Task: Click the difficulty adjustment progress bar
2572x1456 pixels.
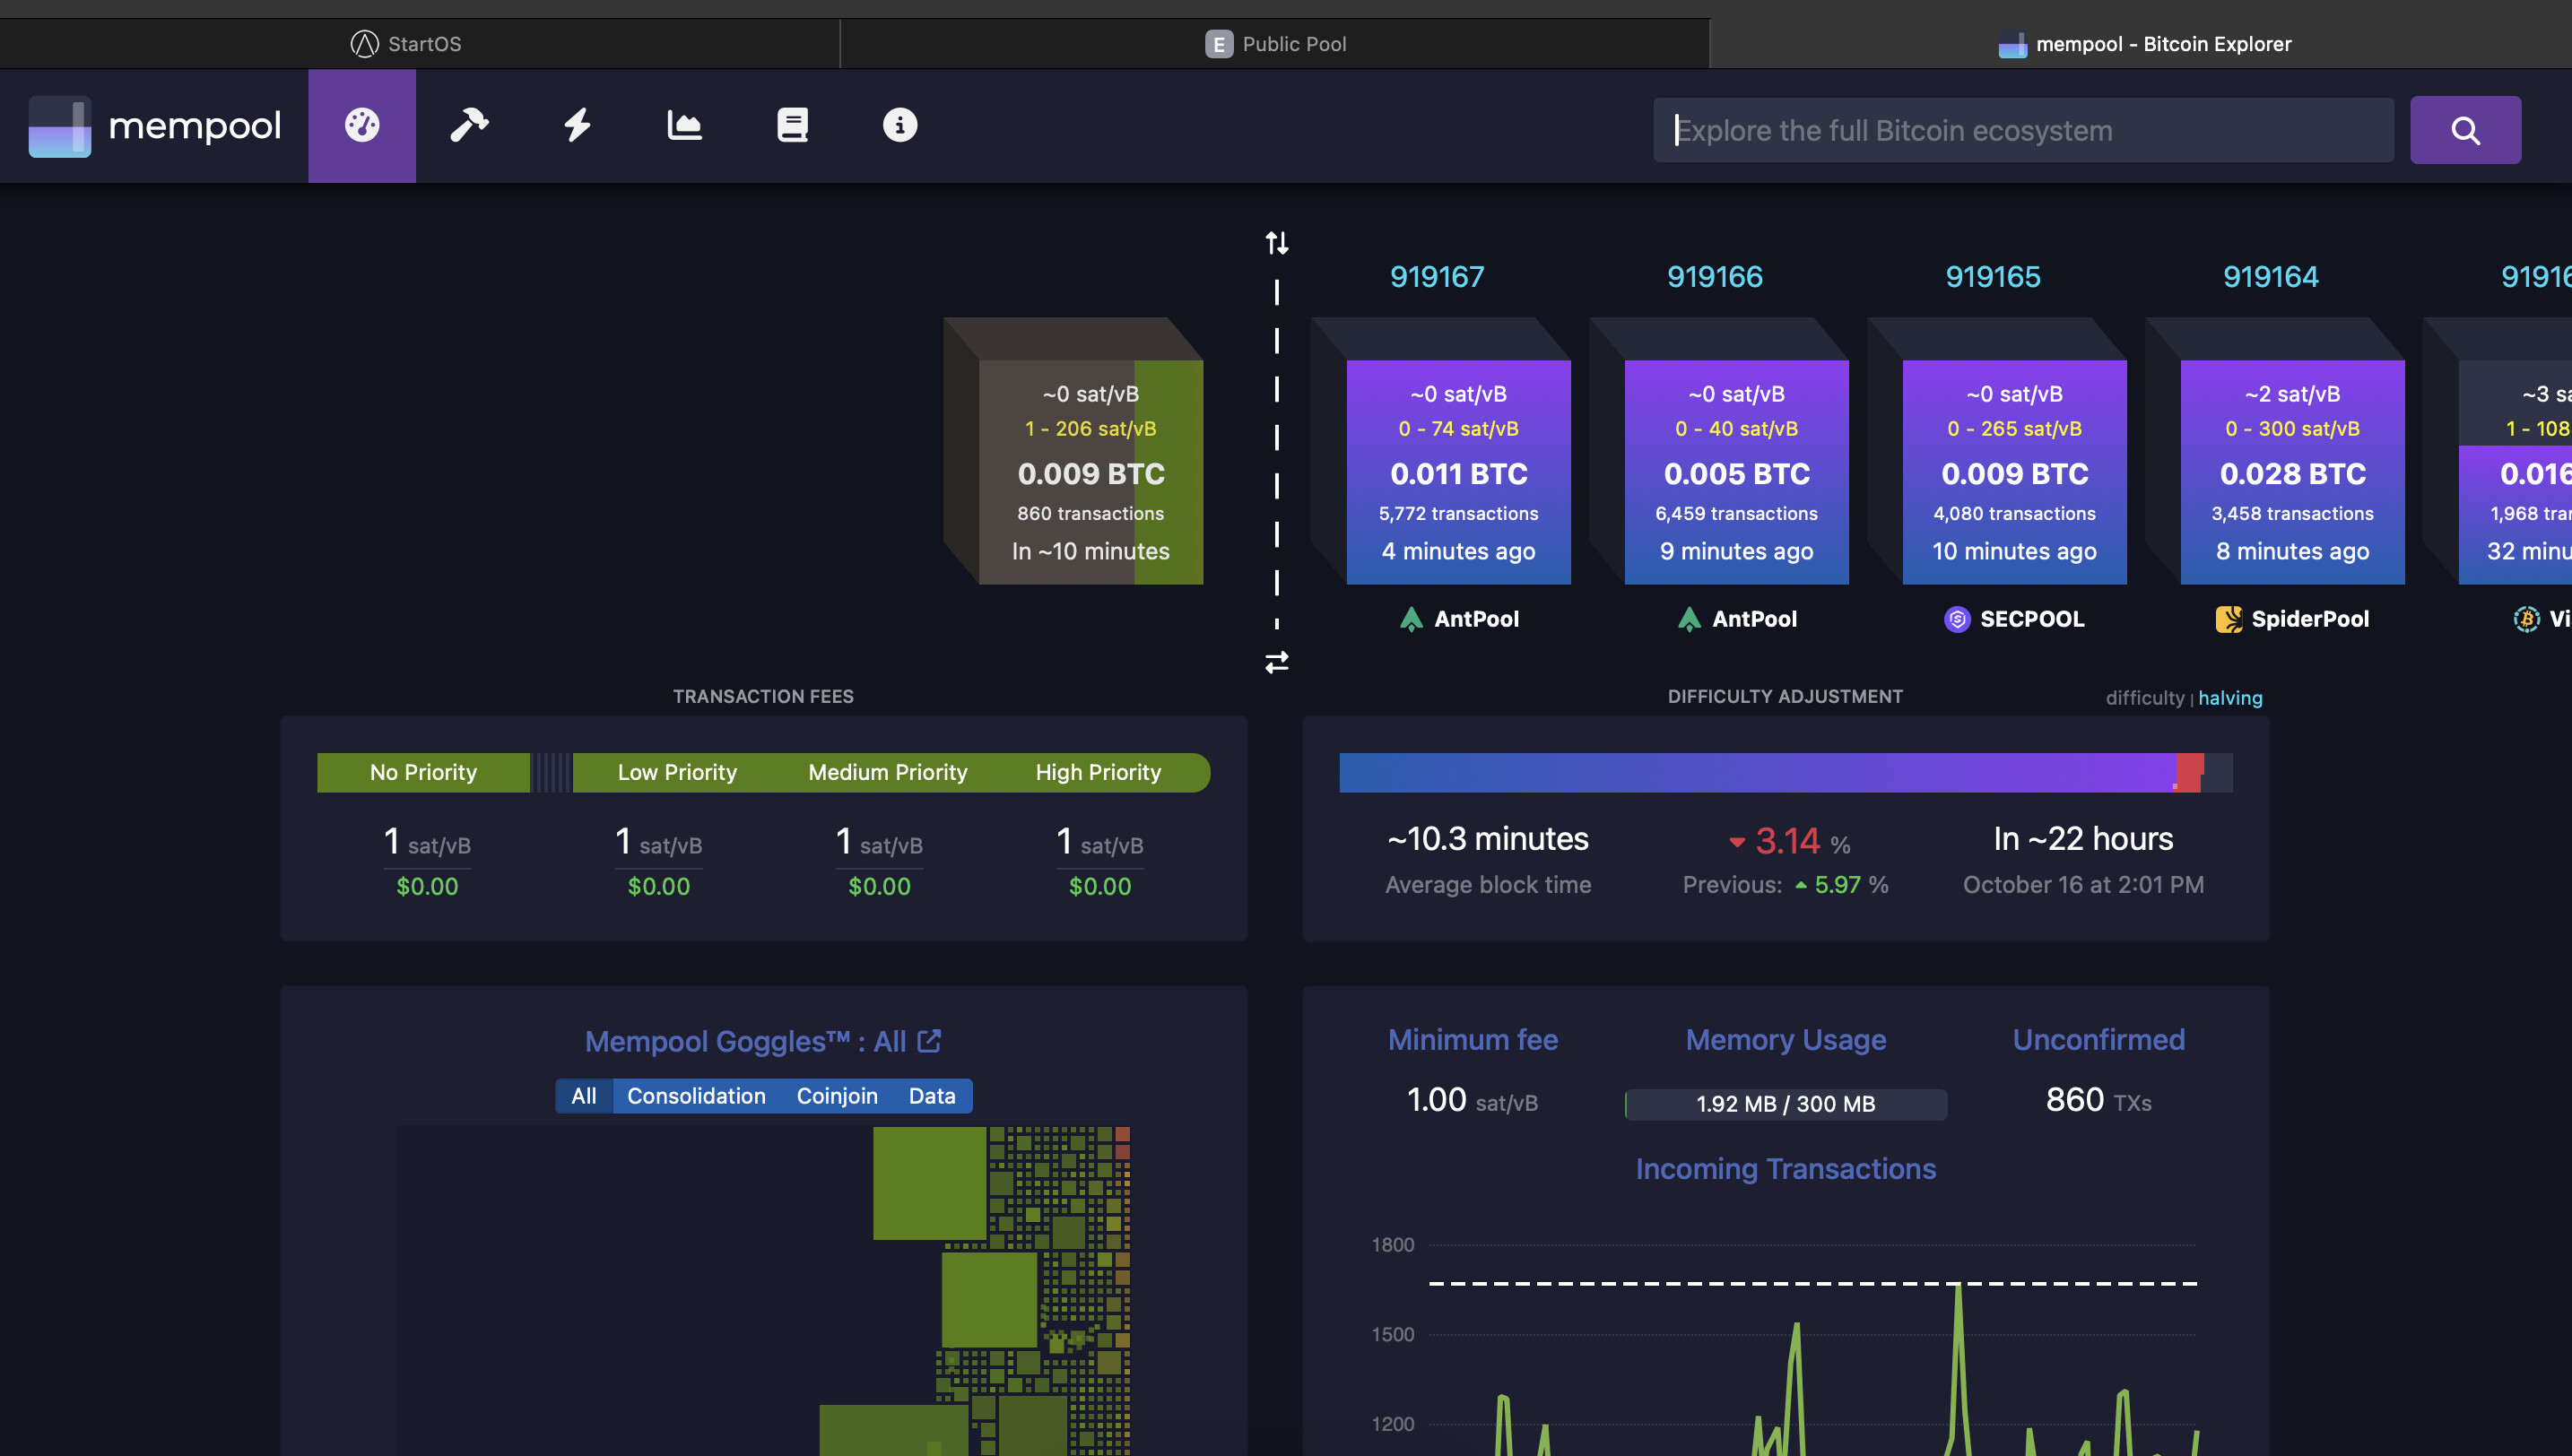Action: click(1784, 773)
